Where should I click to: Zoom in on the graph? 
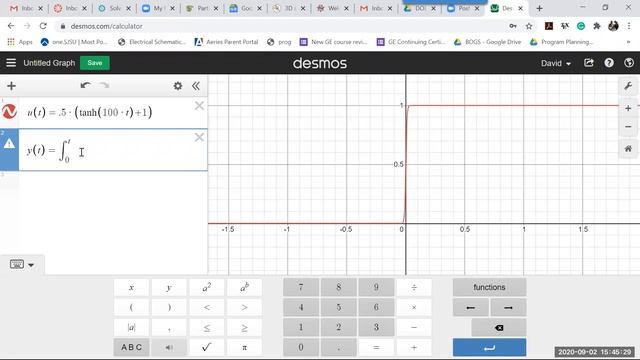[628, 108]
